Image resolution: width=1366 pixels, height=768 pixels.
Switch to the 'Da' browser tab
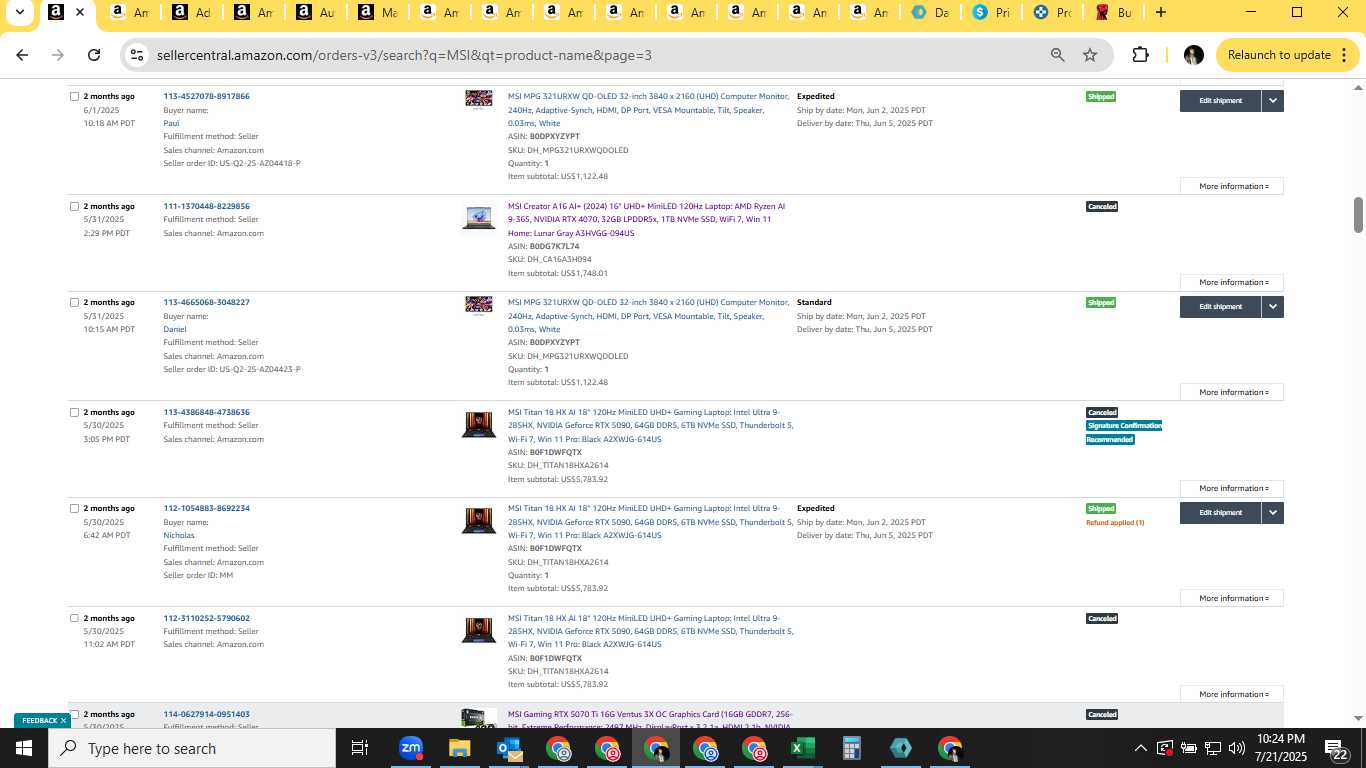point(931,12)
